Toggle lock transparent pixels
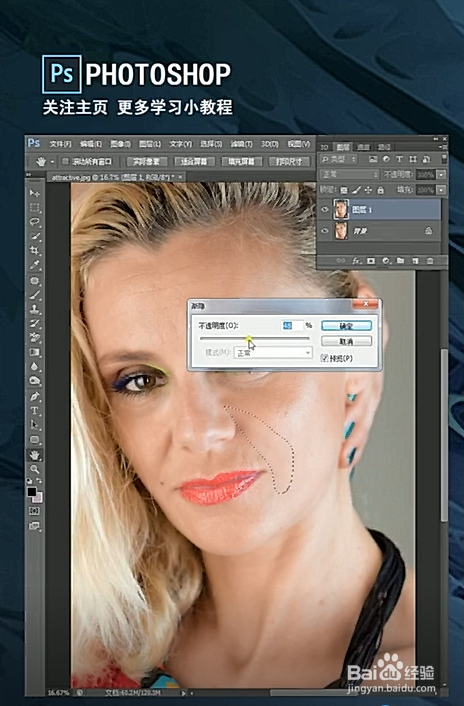Viewport: 464px width, 706px height. (344, 190)
